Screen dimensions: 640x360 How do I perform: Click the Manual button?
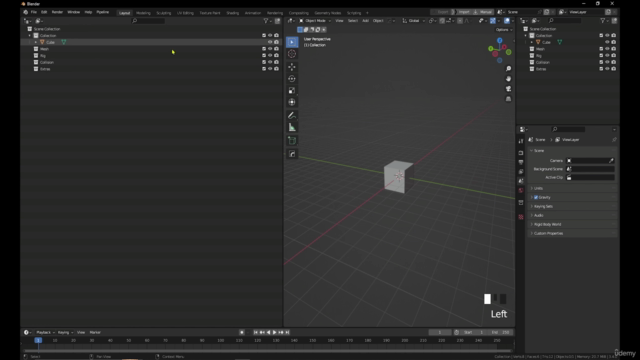pos(483,12)
